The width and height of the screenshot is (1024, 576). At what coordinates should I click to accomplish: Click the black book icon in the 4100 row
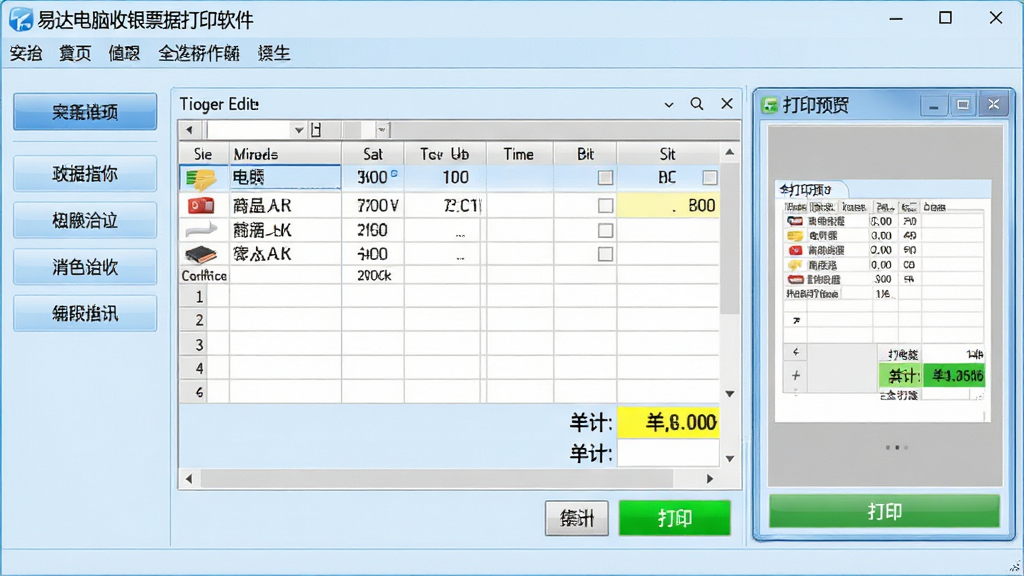tap(201, 254)
